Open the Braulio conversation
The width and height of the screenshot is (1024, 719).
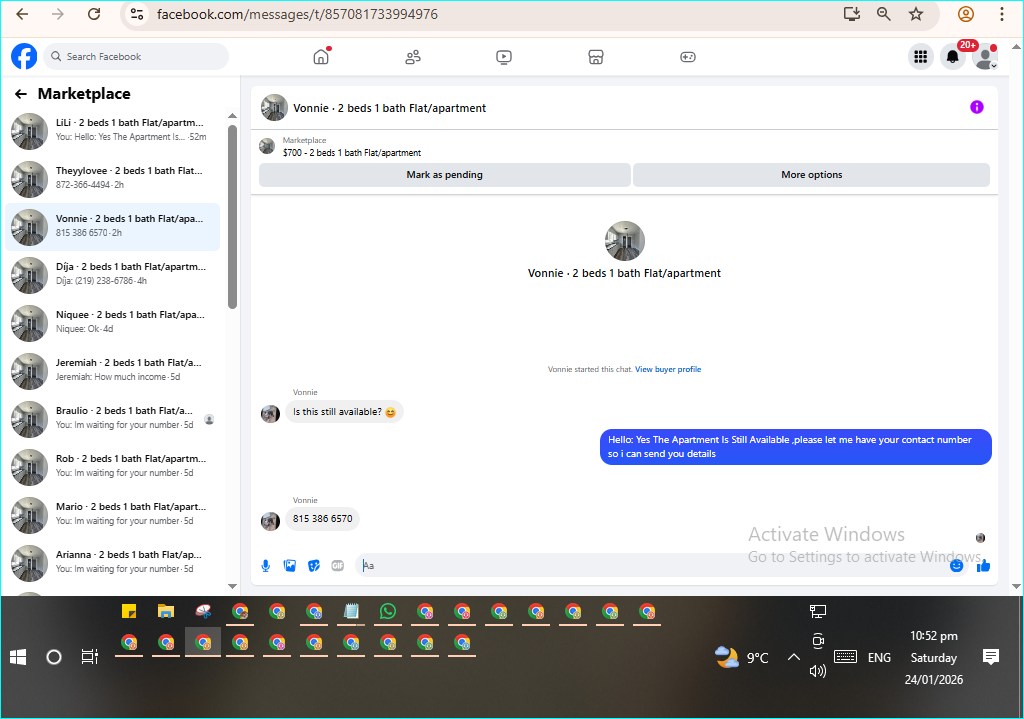[113, 419]
